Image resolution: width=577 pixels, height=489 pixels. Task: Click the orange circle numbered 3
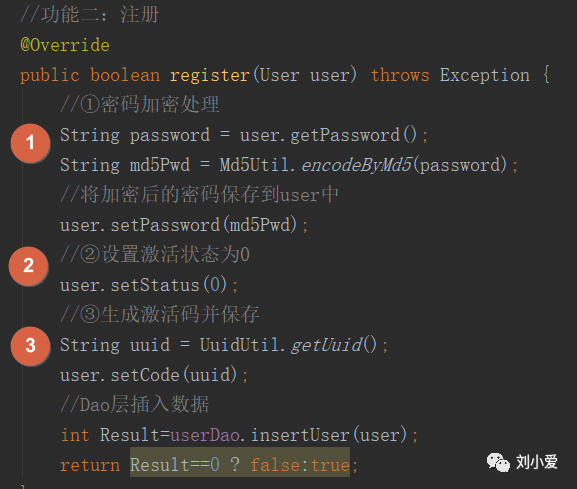click(x=30, y=346)
